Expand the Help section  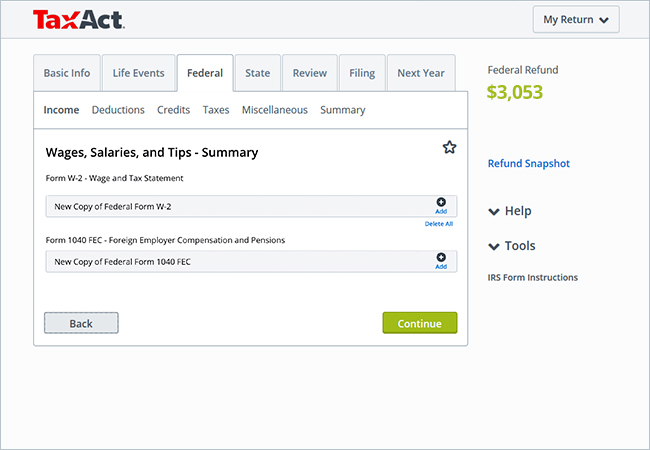510,211
